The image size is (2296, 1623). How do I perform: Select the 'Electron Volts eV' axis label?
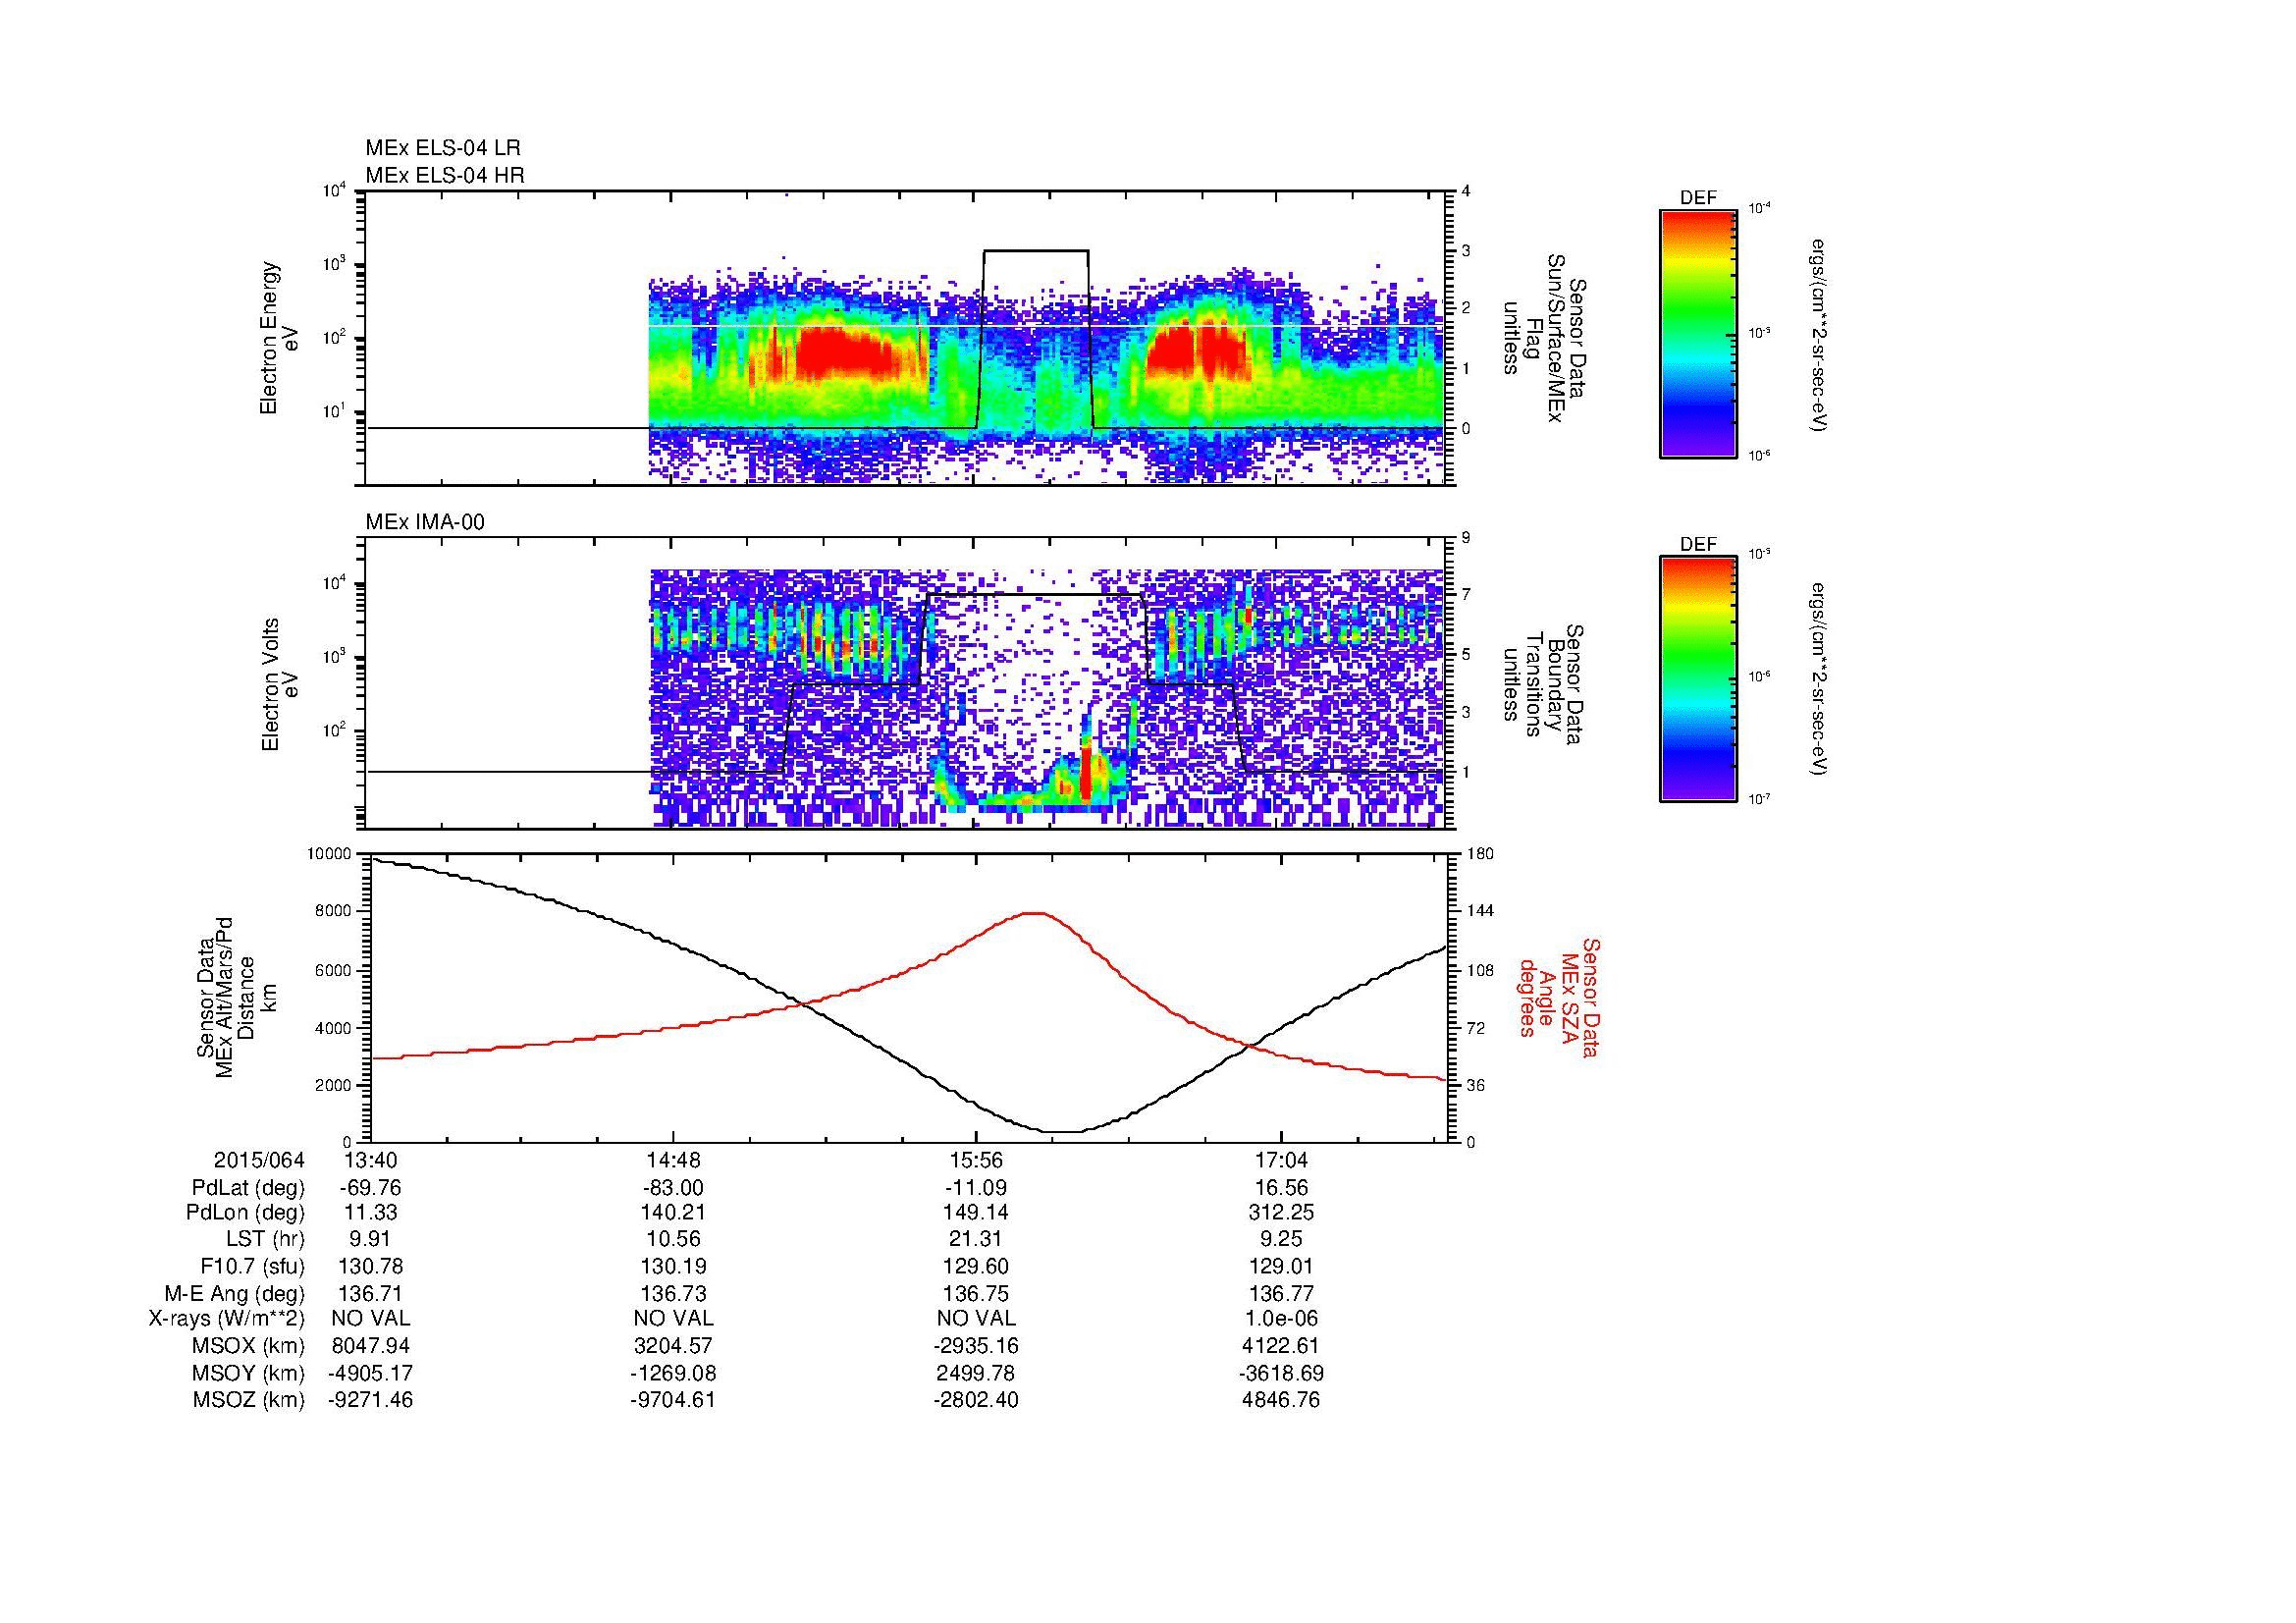tap(279, 685)
